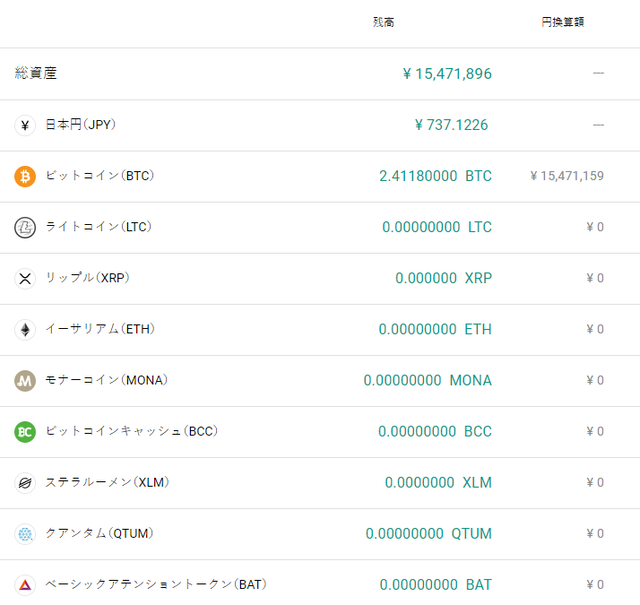Click the ¥ 0 value in QTUM row

(595, 534)
